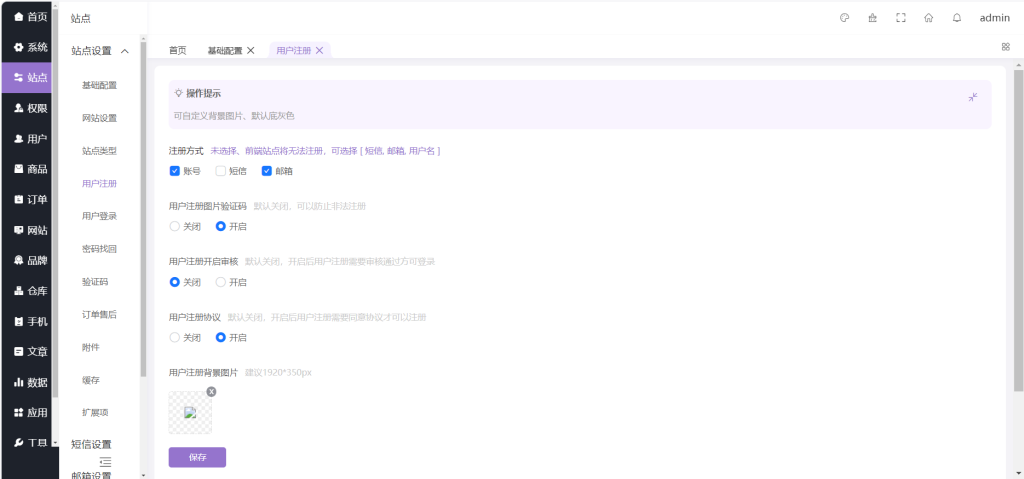Choose 关闭 for 用户注册协议

(x=174, y=338)
